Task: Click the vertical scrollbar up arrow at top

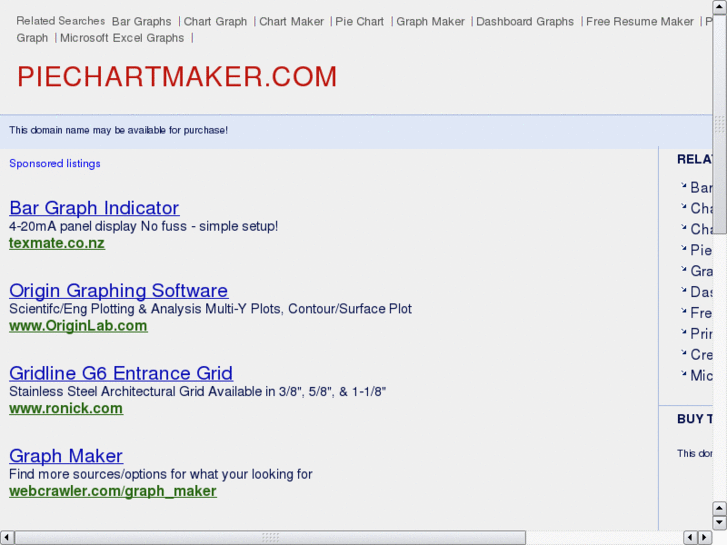Action: (719, 7)
